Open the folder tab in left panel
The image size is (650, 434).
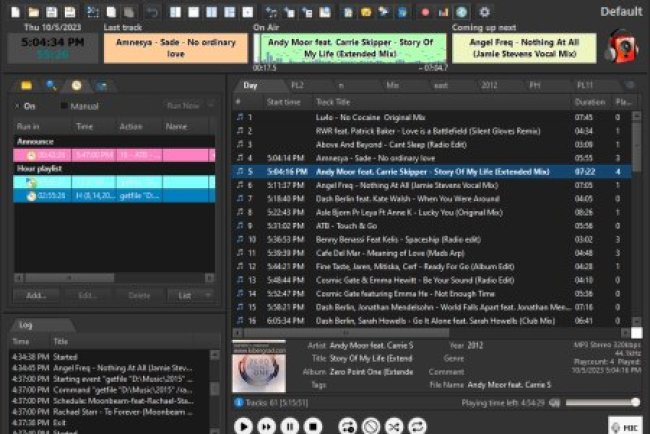tap(27, 85)
